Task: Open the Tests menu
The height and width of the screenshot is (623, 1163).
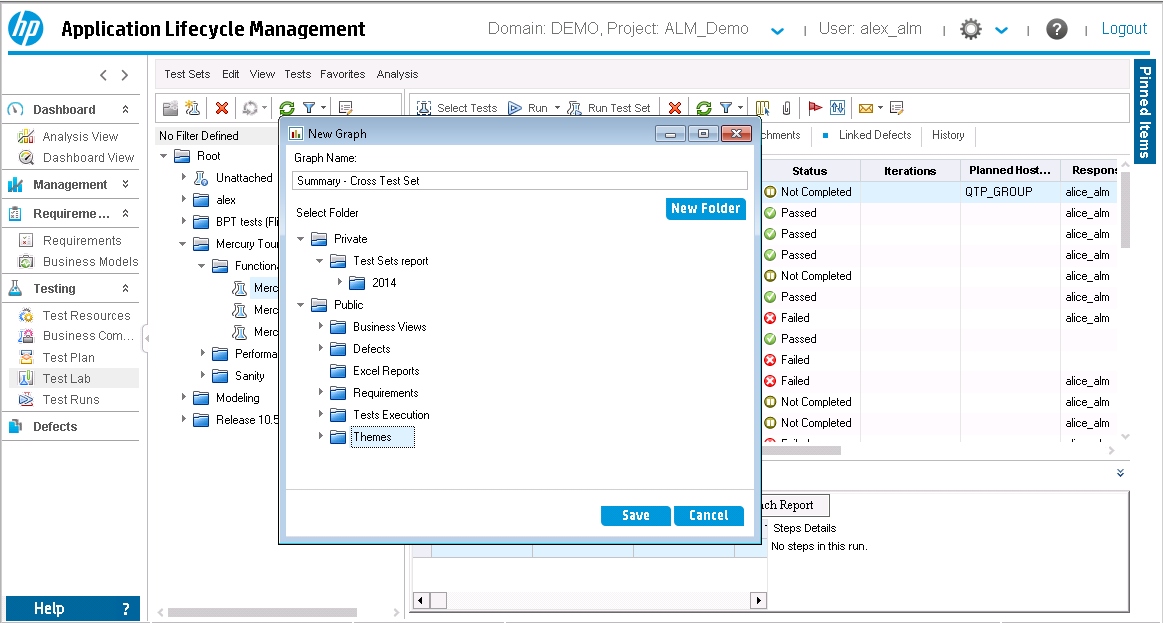Action: click(x=297, y=74)
